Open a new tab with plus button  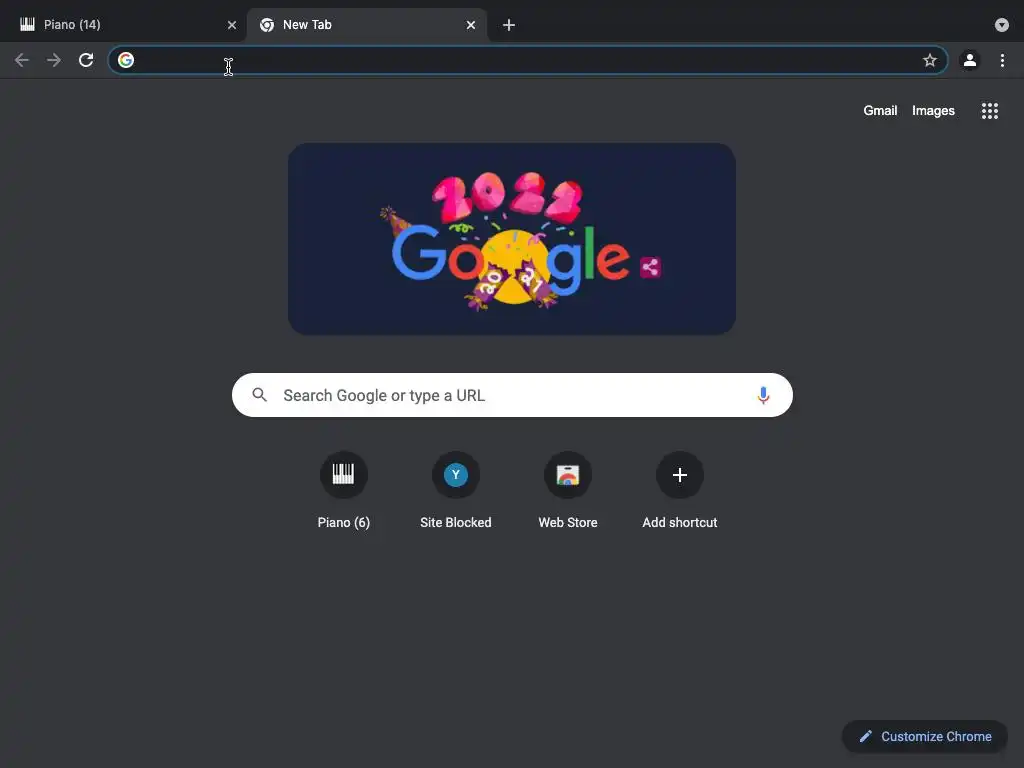[x=509, y=25]
